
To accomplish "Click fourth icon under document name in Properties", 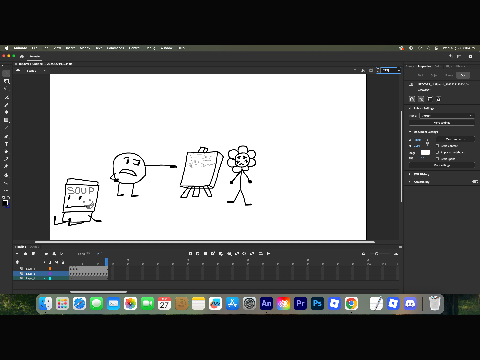I will pyautogui.click(x=438, y=99).
